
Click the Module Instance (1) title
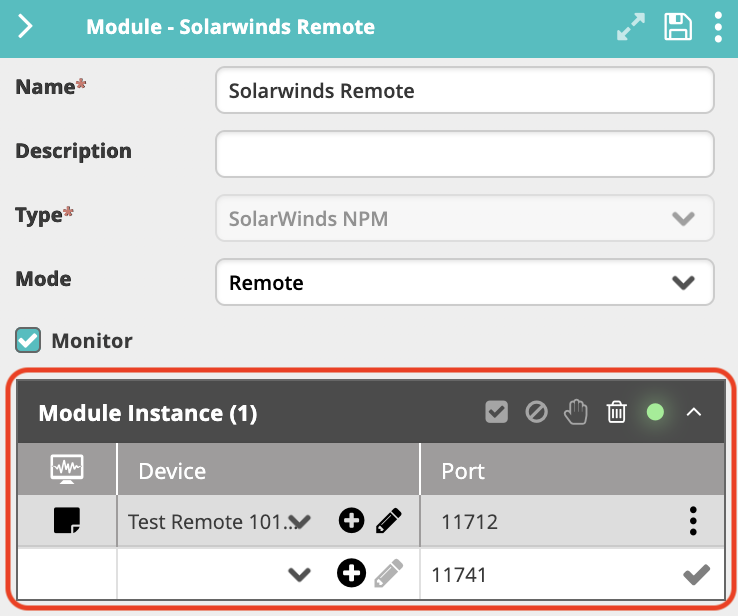[148, 413]
